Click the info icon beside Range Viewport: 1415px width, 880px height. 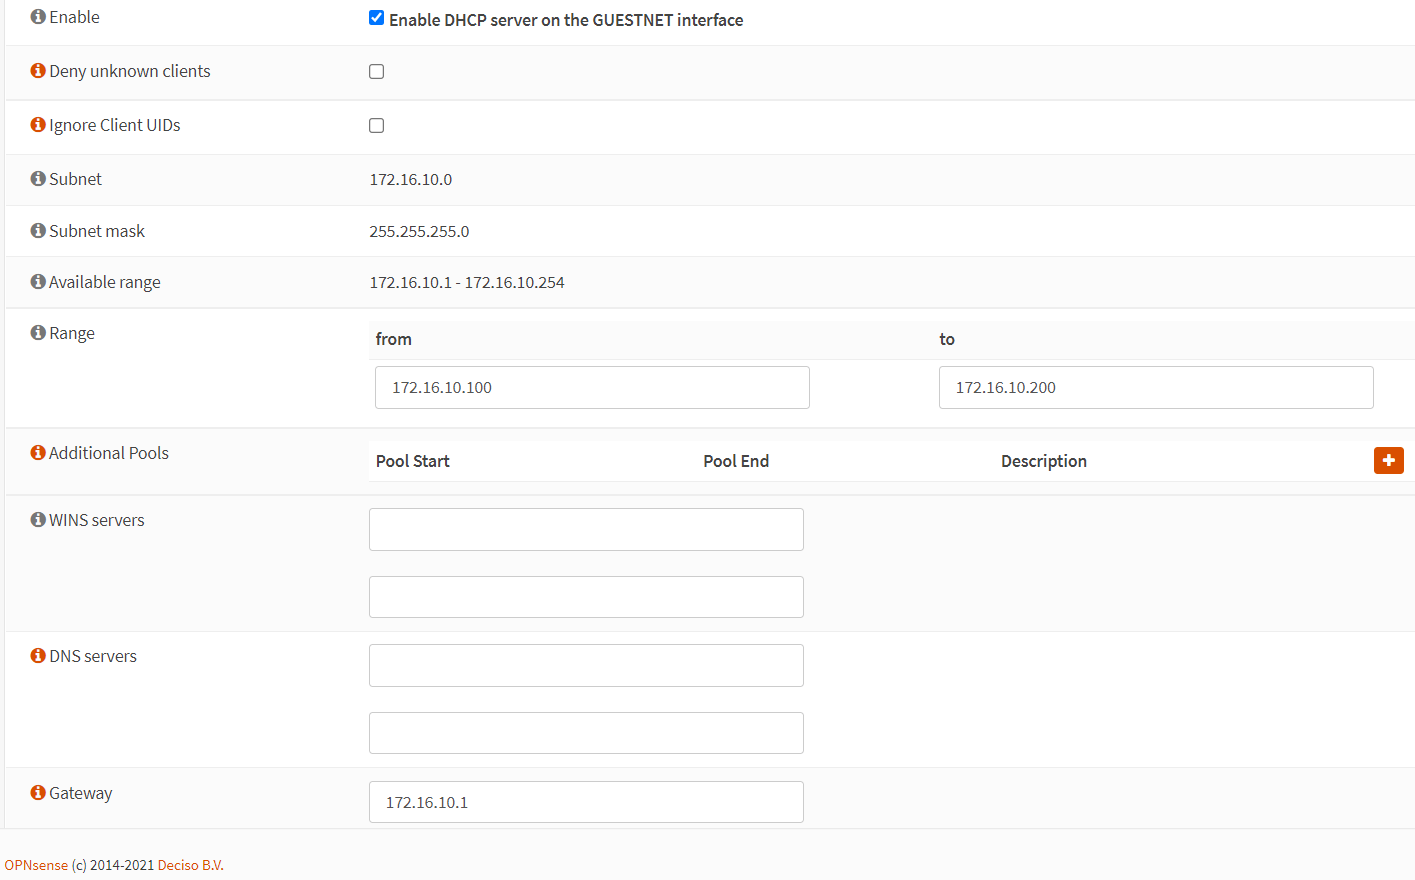point(38,333)
